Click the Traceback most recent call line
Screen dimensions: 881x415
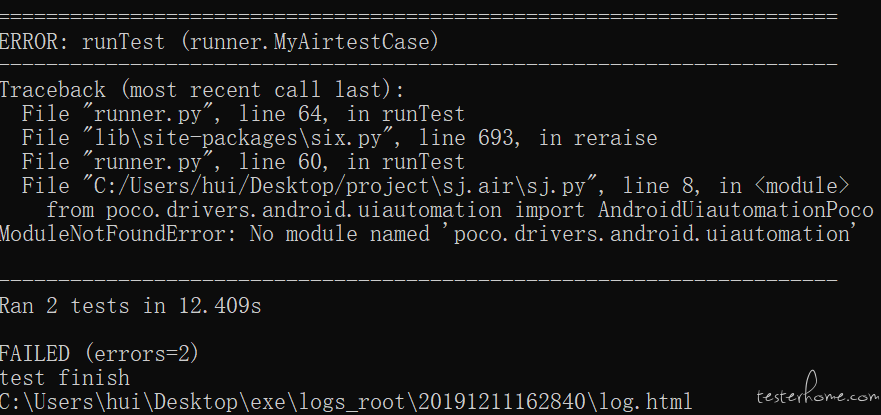click(202, 90)
